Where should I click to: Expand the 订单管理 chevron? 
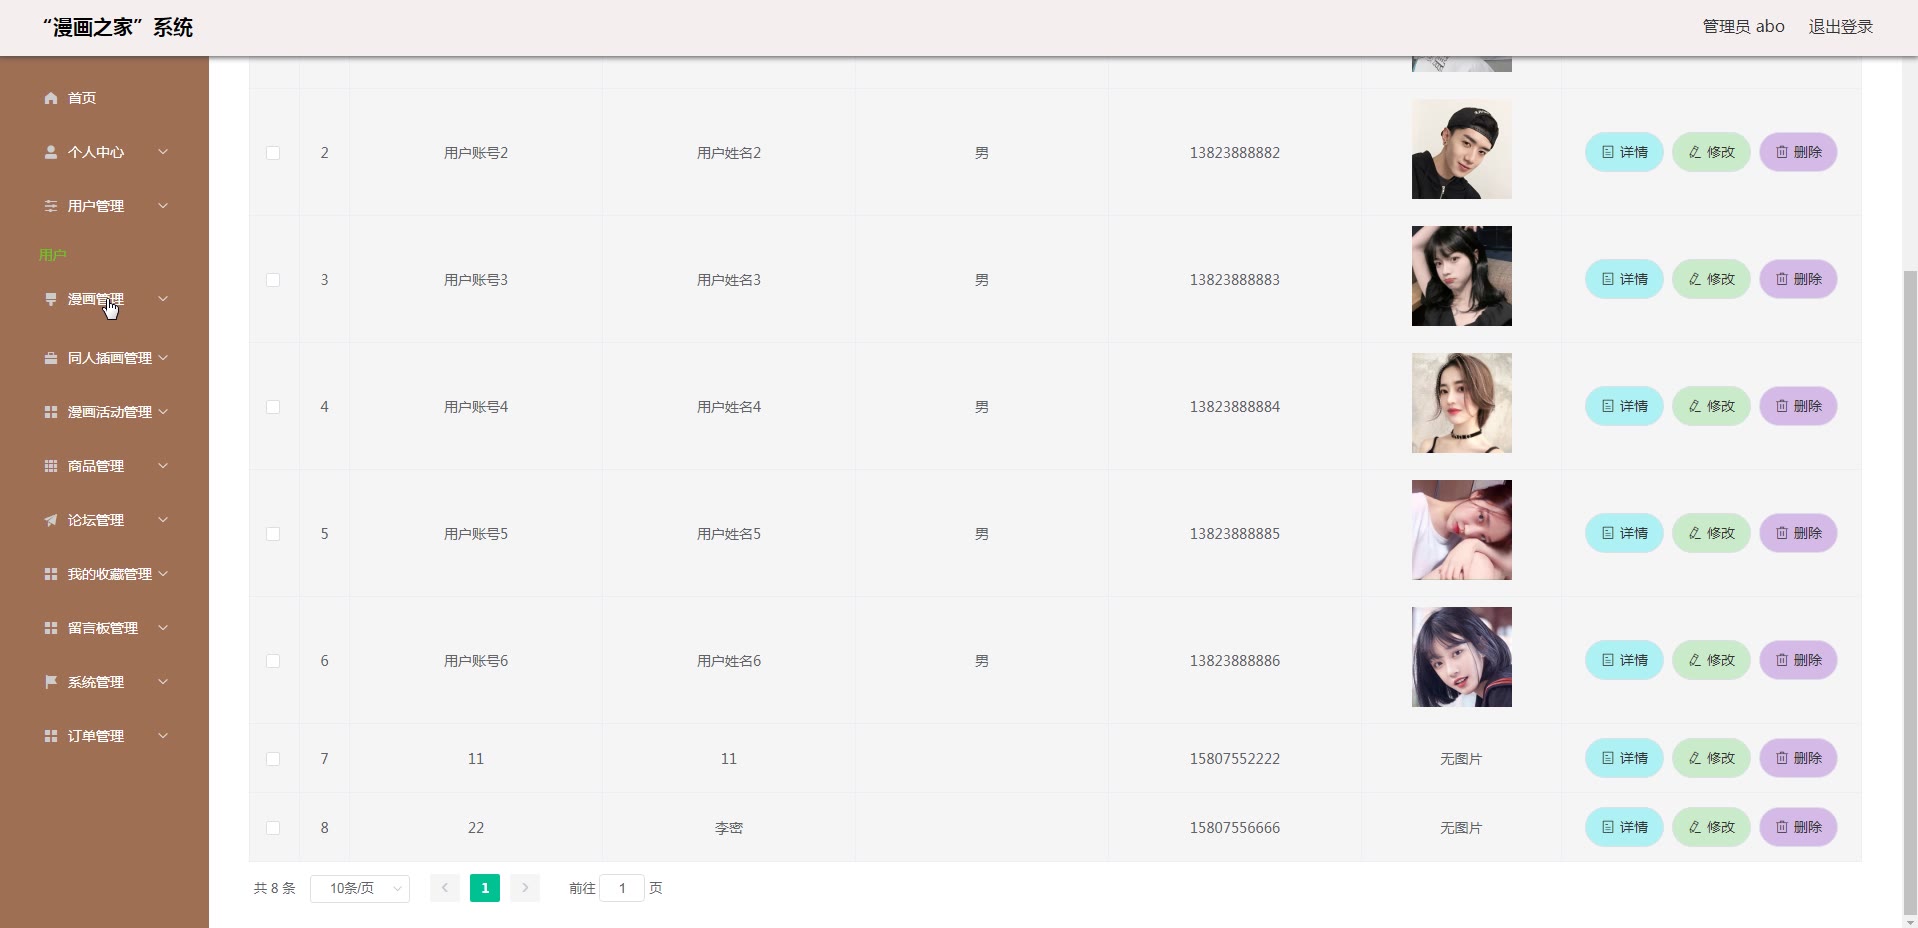click(x=163, y=736)
